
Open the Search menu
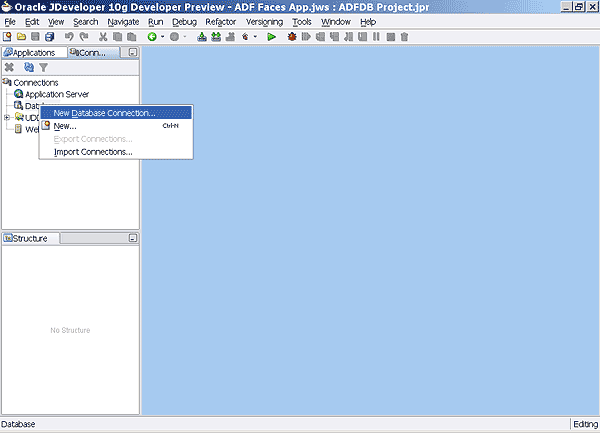86,22
